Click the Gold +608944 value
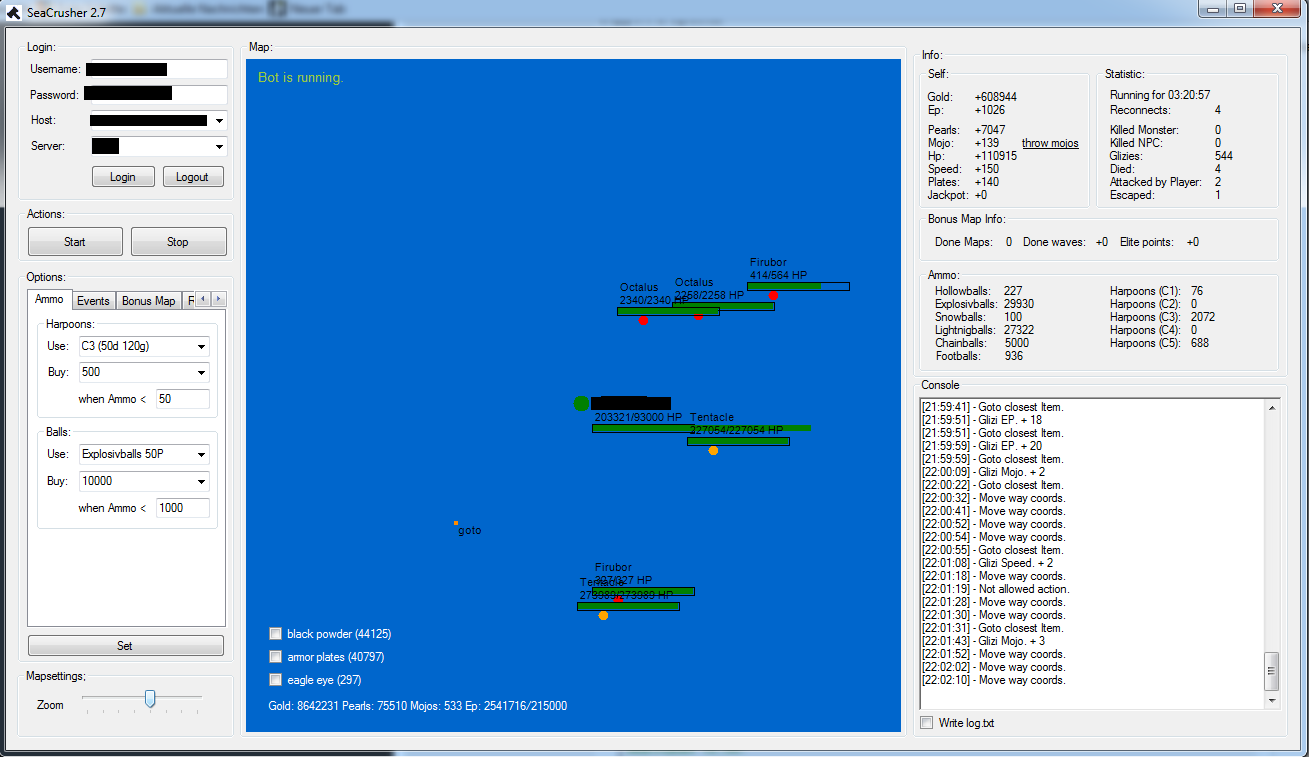Image resolution: width=1309 pixels, height=757 pixels. click(996, 97)
